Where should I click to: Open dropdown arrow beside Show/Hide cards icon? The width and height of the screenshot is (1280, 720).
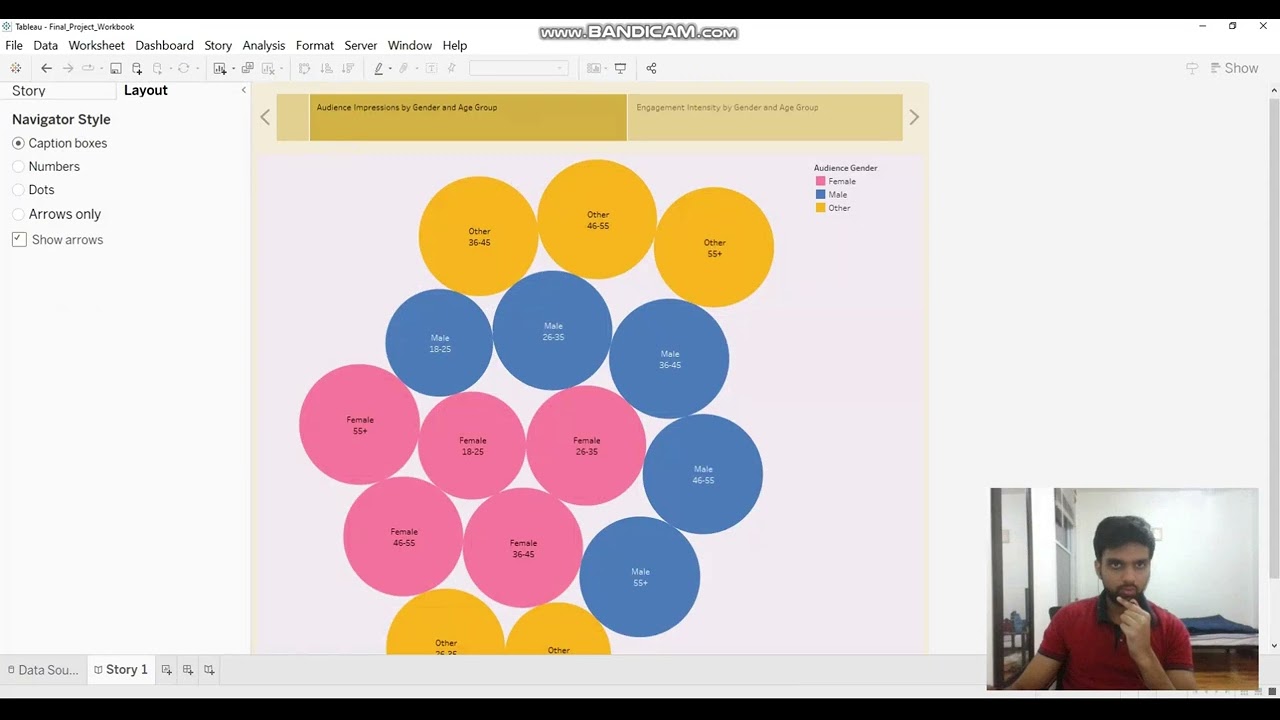pyautogui.click(x=606, y=68)
